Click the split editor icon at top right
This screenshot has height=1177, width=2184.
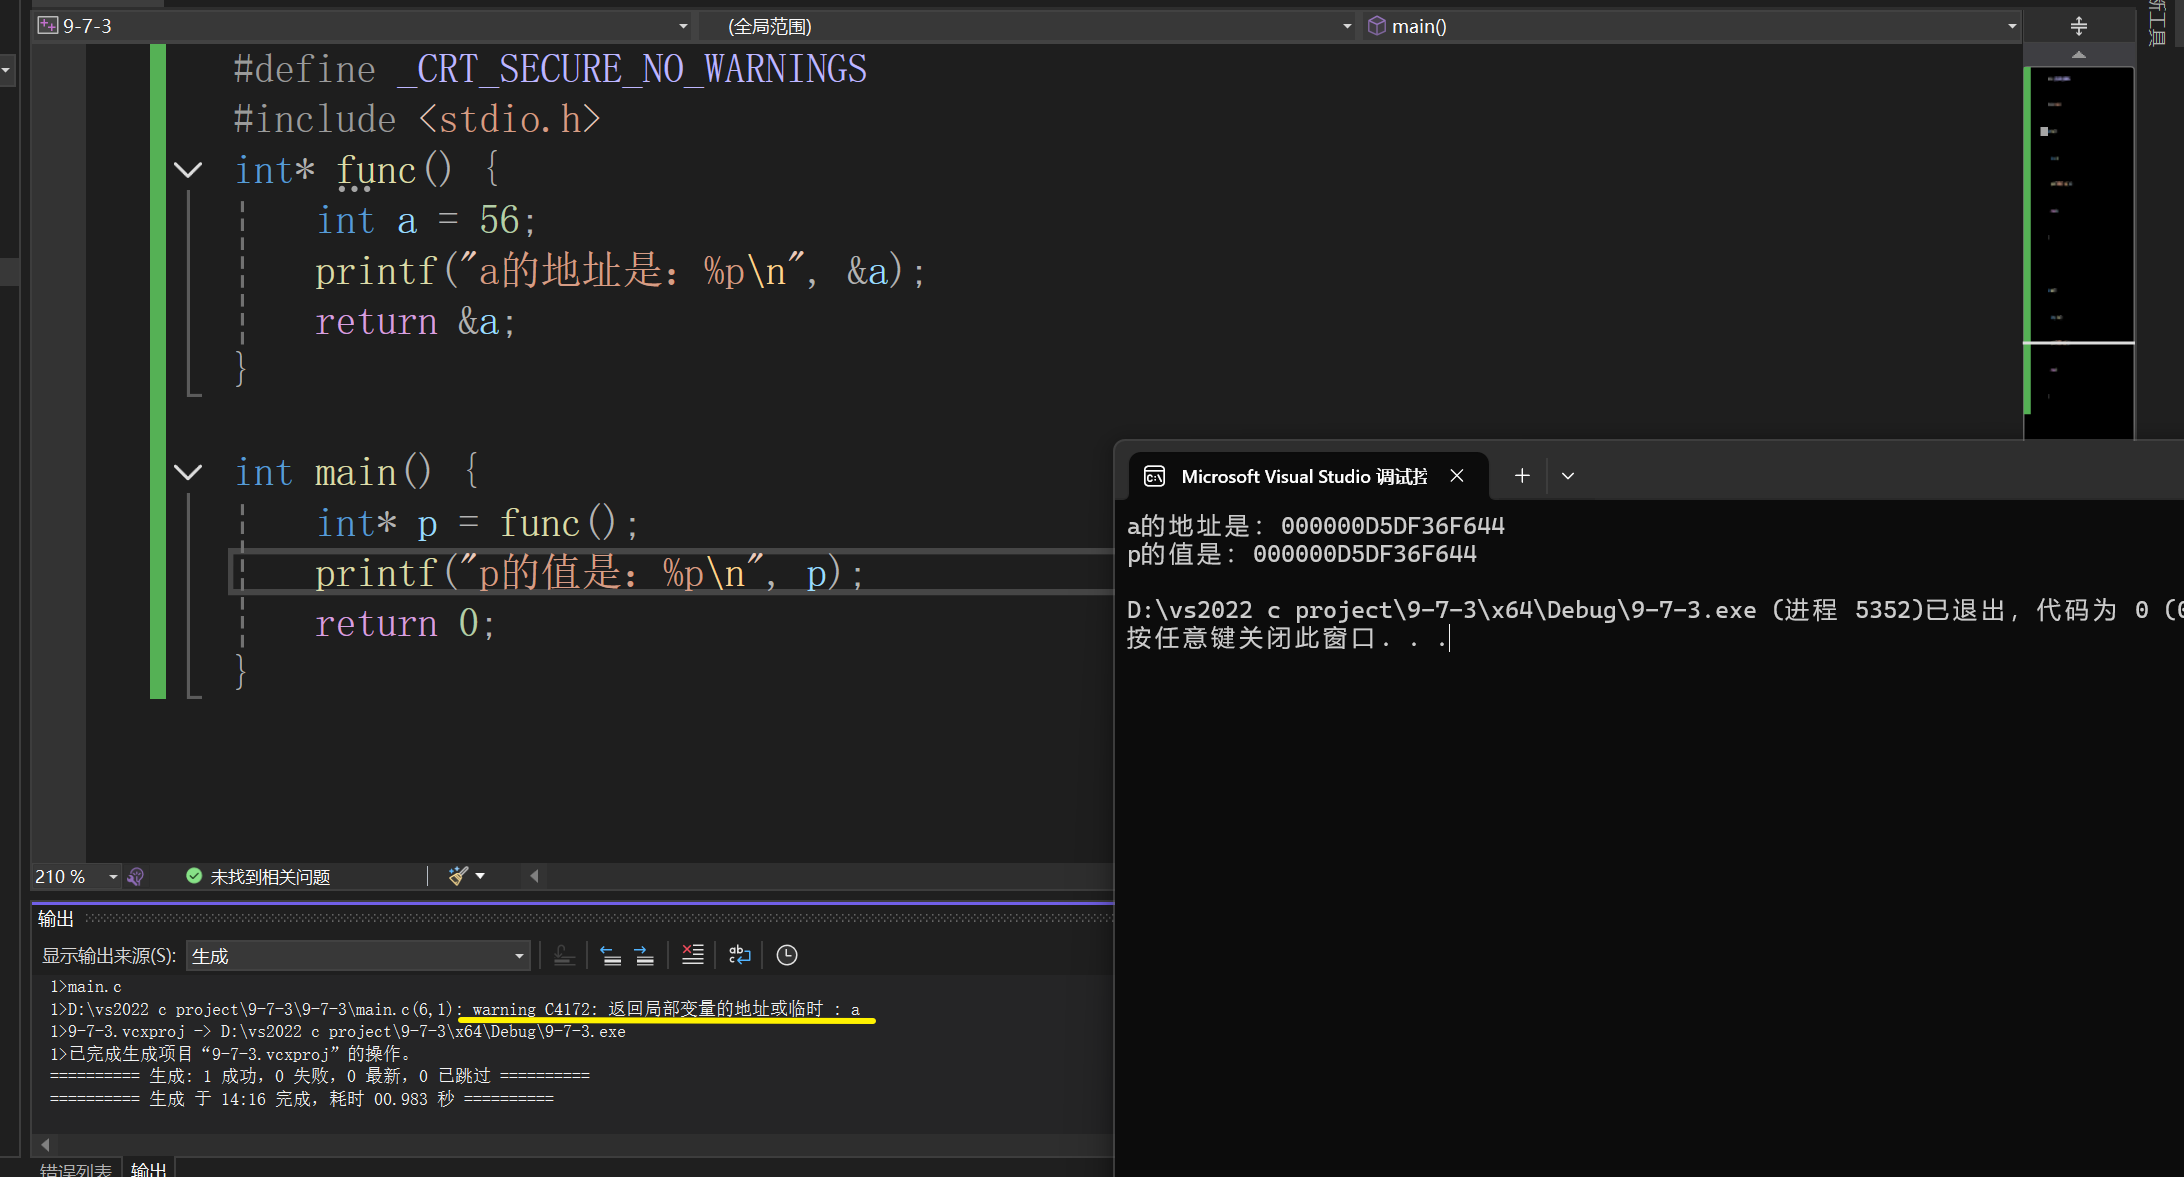pyautogui.click(x=2078, y=26)
